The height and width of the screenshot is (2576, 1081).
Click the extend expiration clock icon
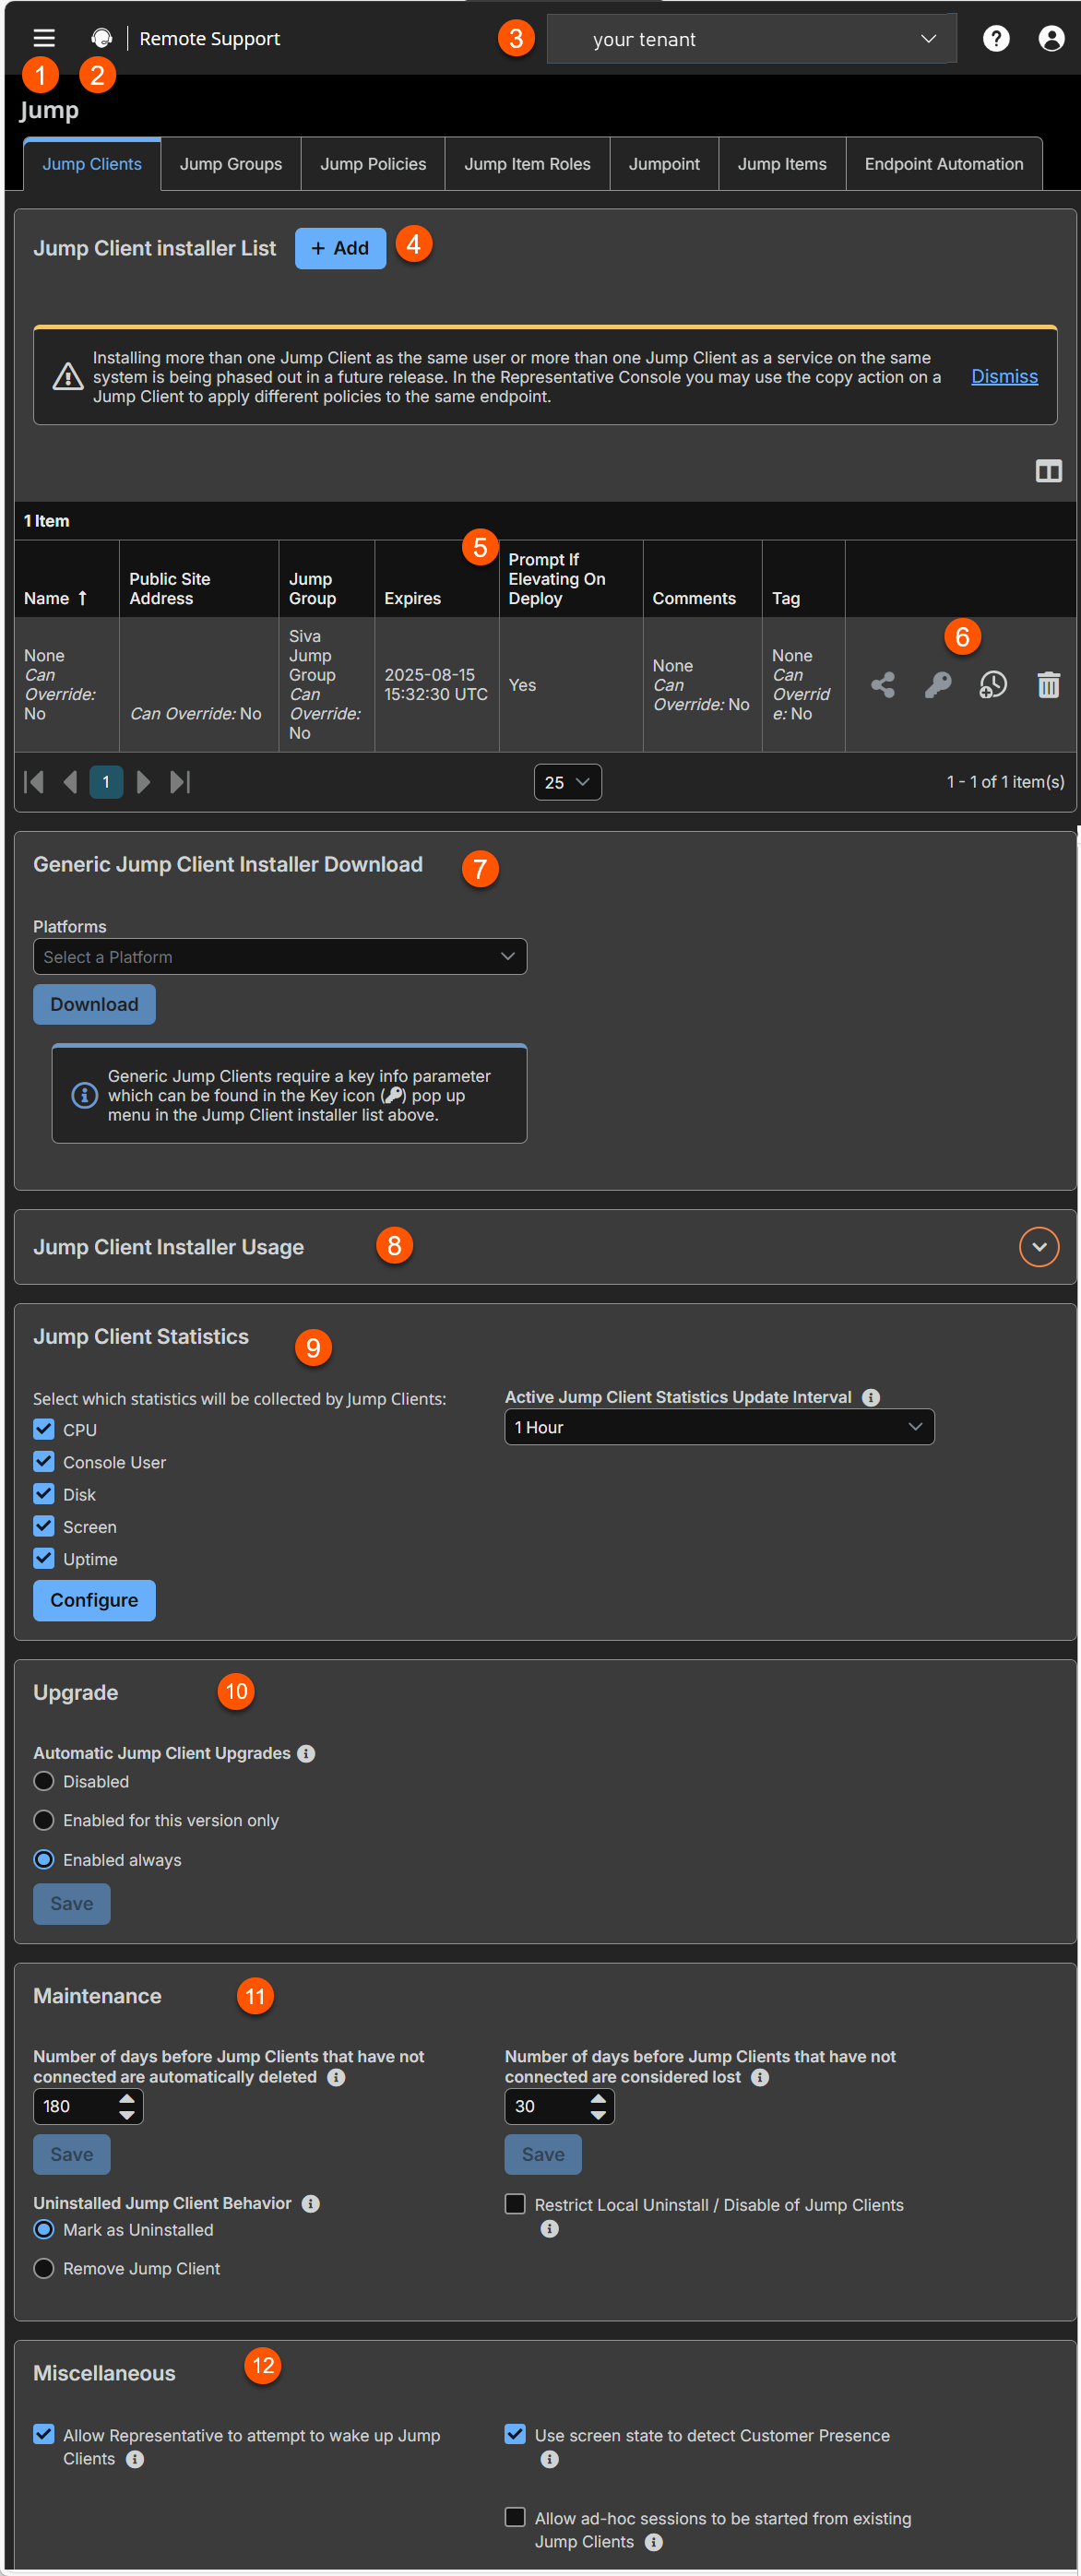pos(992,684)
